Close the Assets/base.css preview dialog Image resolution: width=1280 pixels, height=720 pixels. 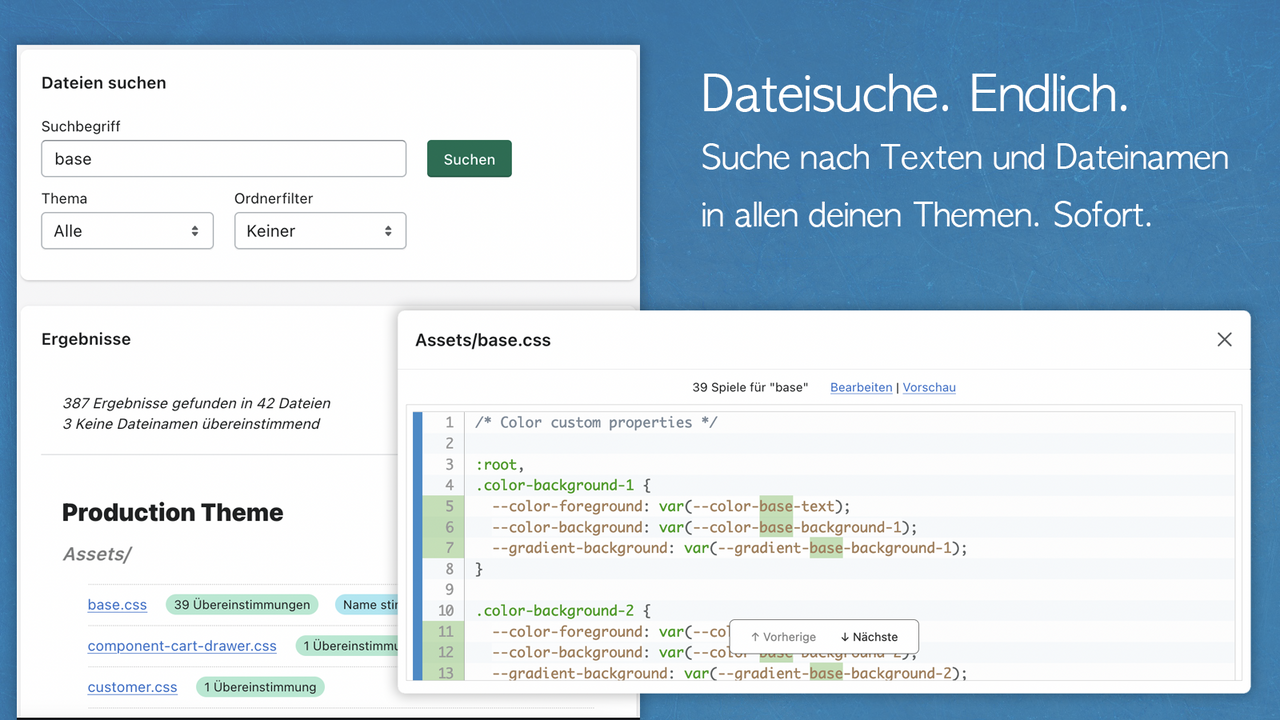(1224, 340)
